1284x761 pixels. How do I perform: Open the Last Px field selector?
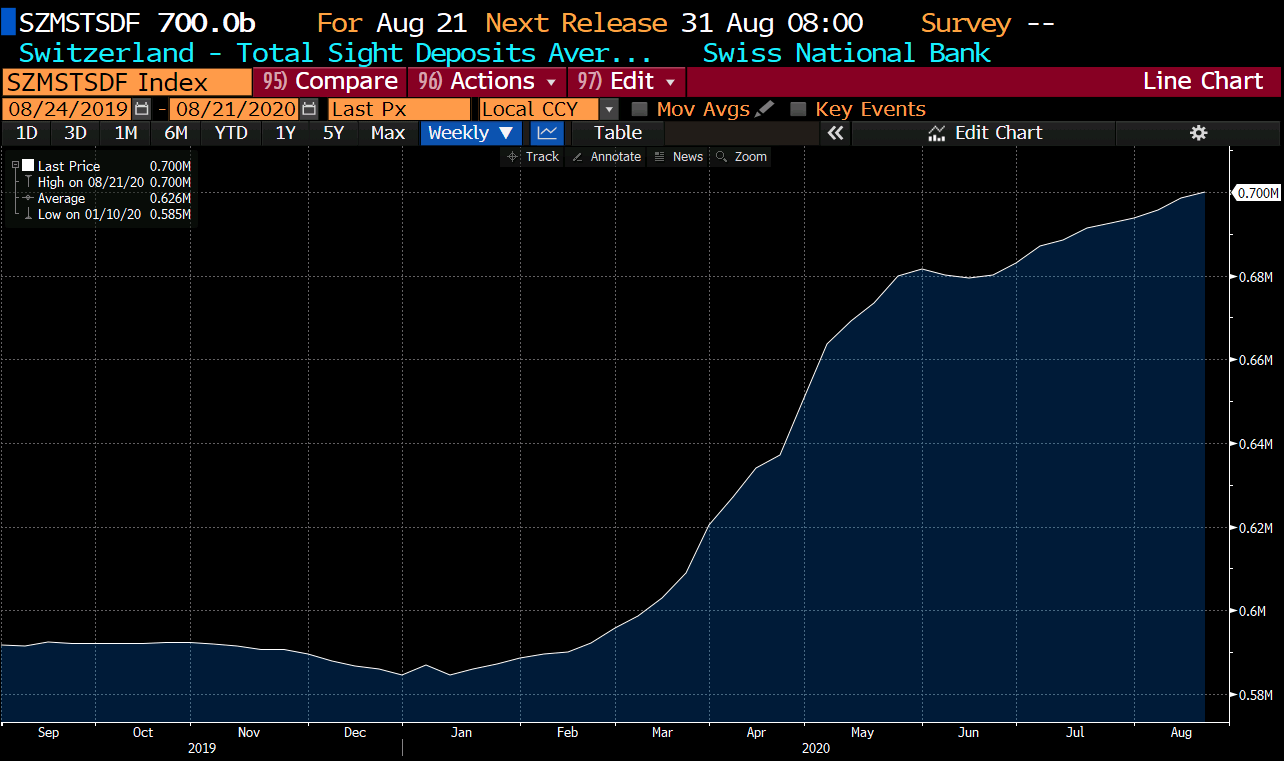(399, 109)
